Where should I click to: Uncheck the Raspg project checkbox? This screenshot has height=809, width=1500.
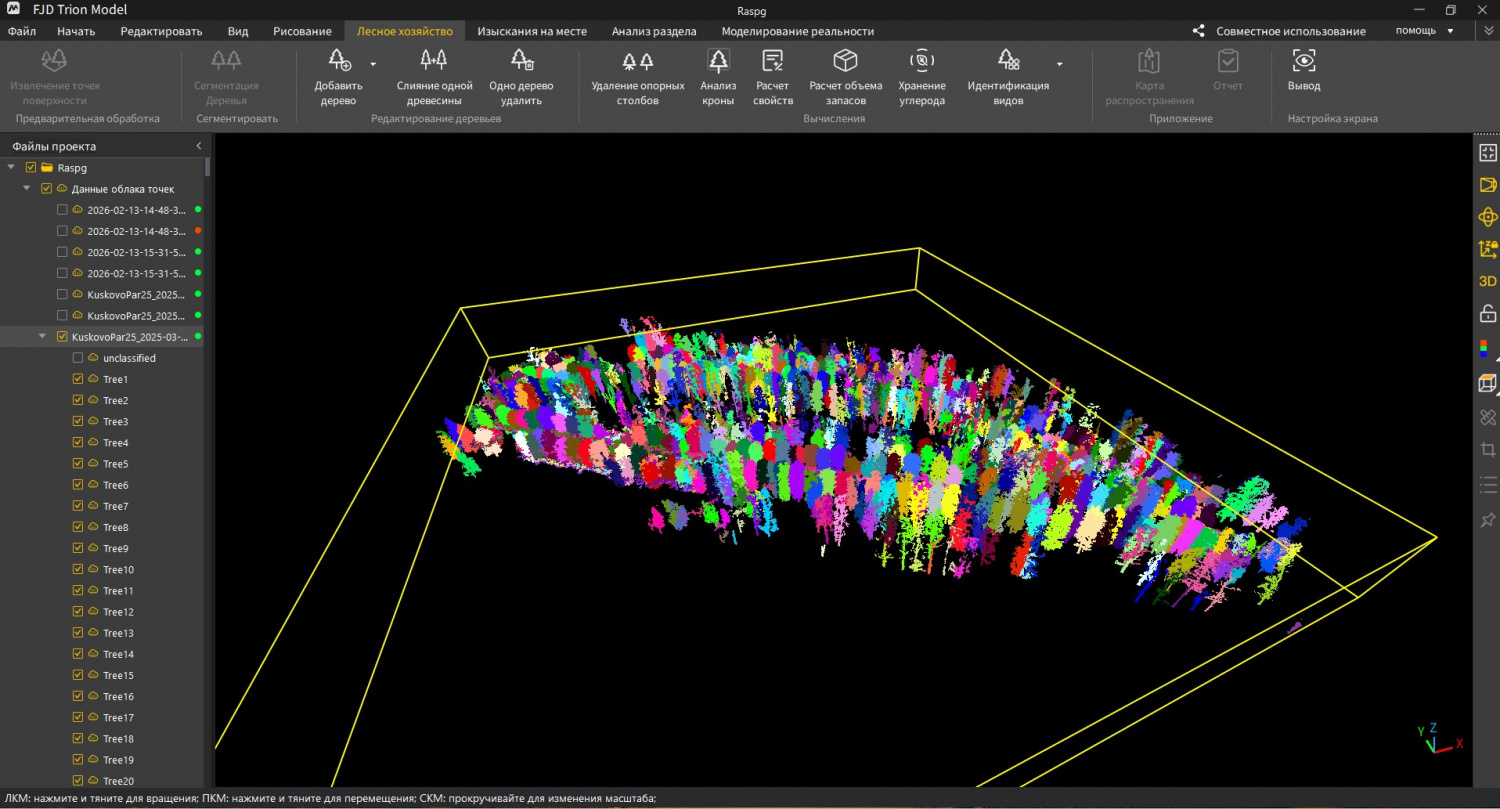pos(31,168)
